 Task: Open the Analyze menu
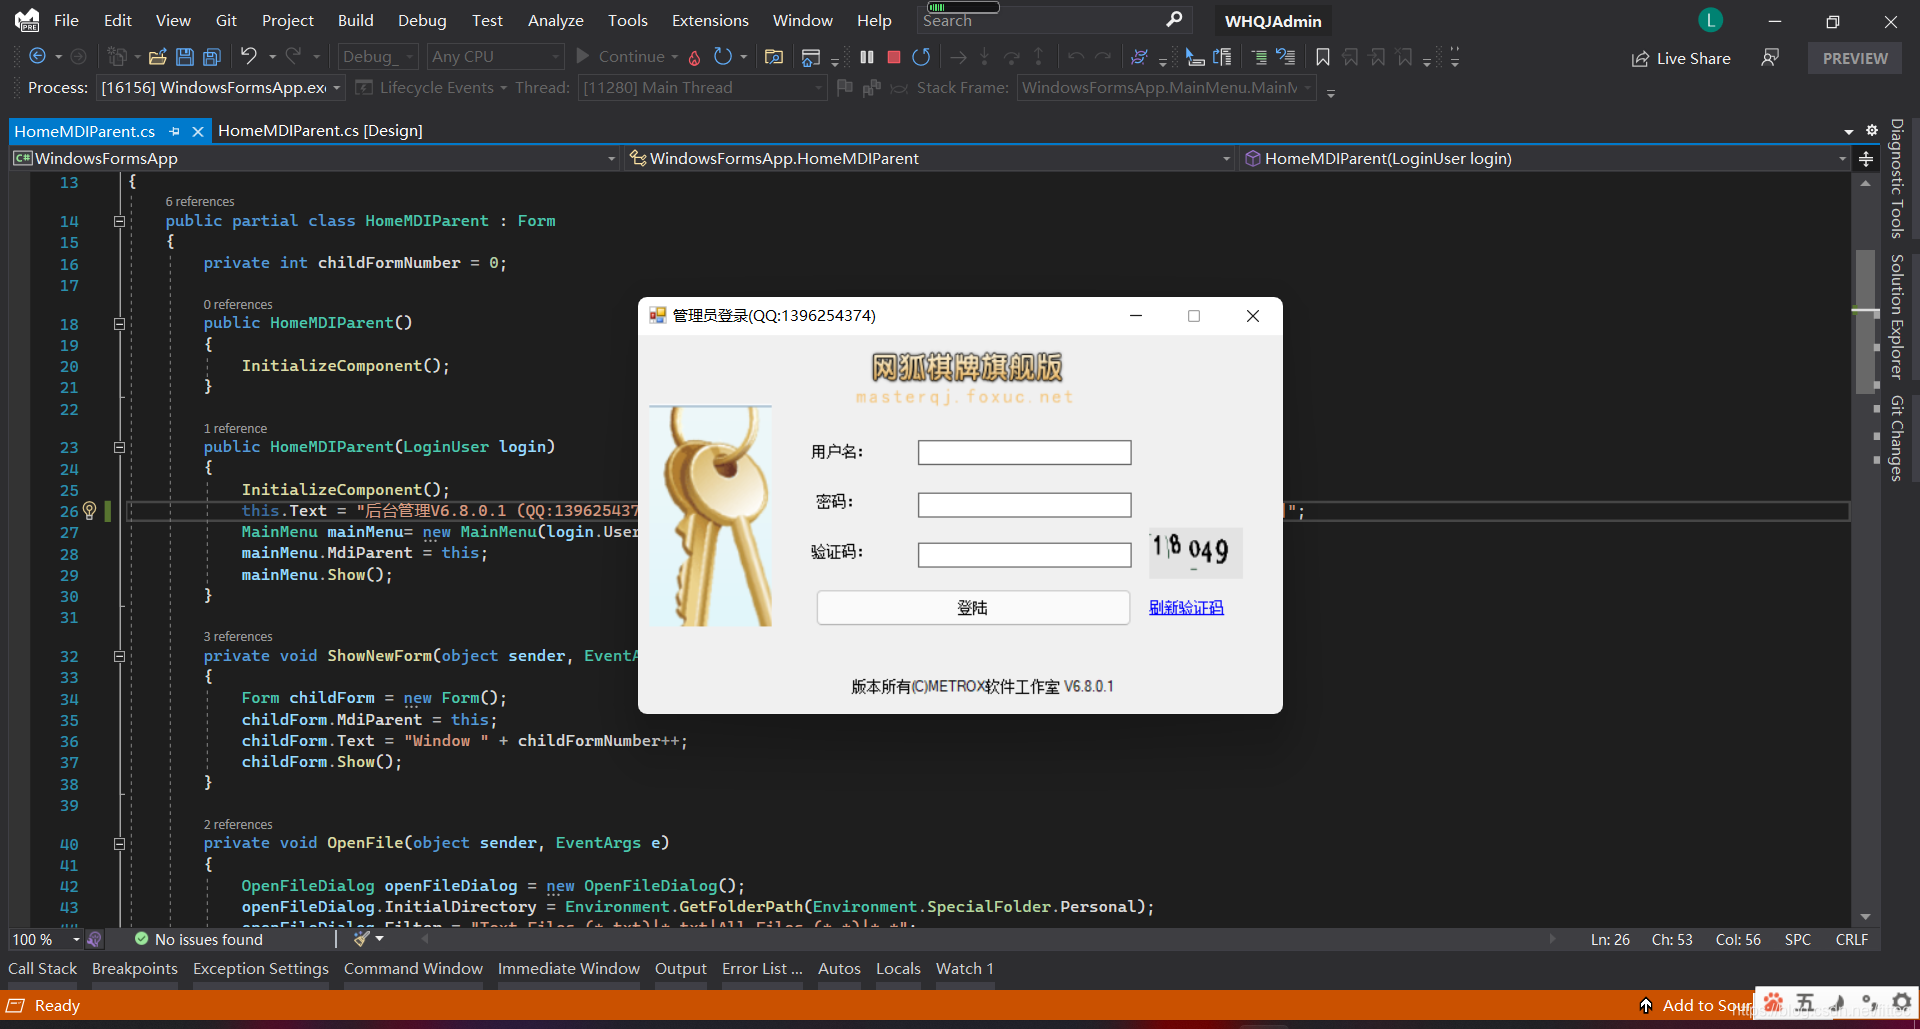[556, 20]
